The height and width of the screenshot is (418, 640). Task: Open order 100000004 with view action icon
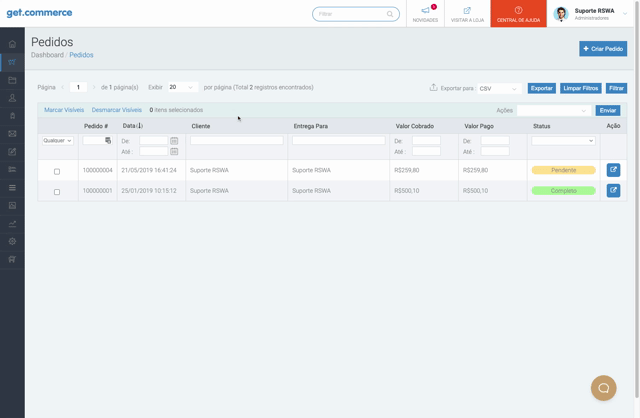tap(613, 170)
